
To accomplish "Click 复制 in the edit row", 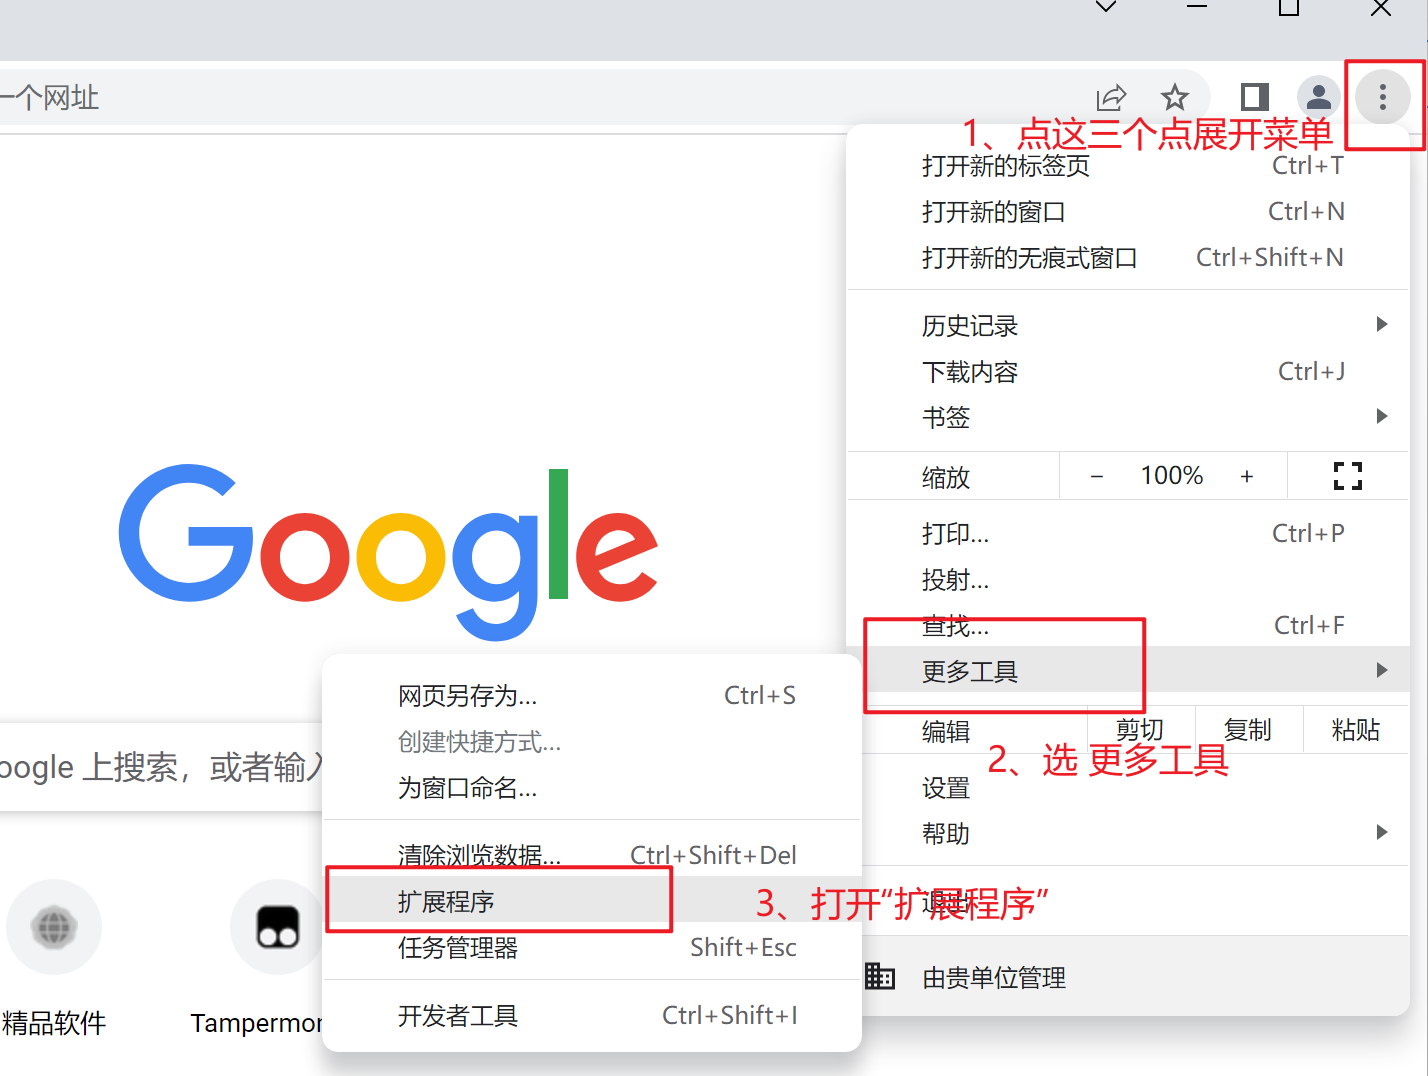I will (x=1248, y=729).
